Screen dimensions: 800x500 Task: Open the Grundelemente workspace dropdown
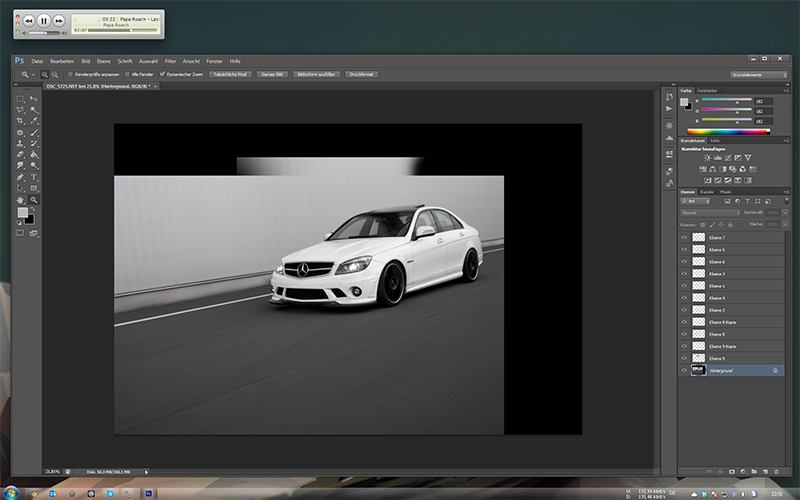click(759, 74)
